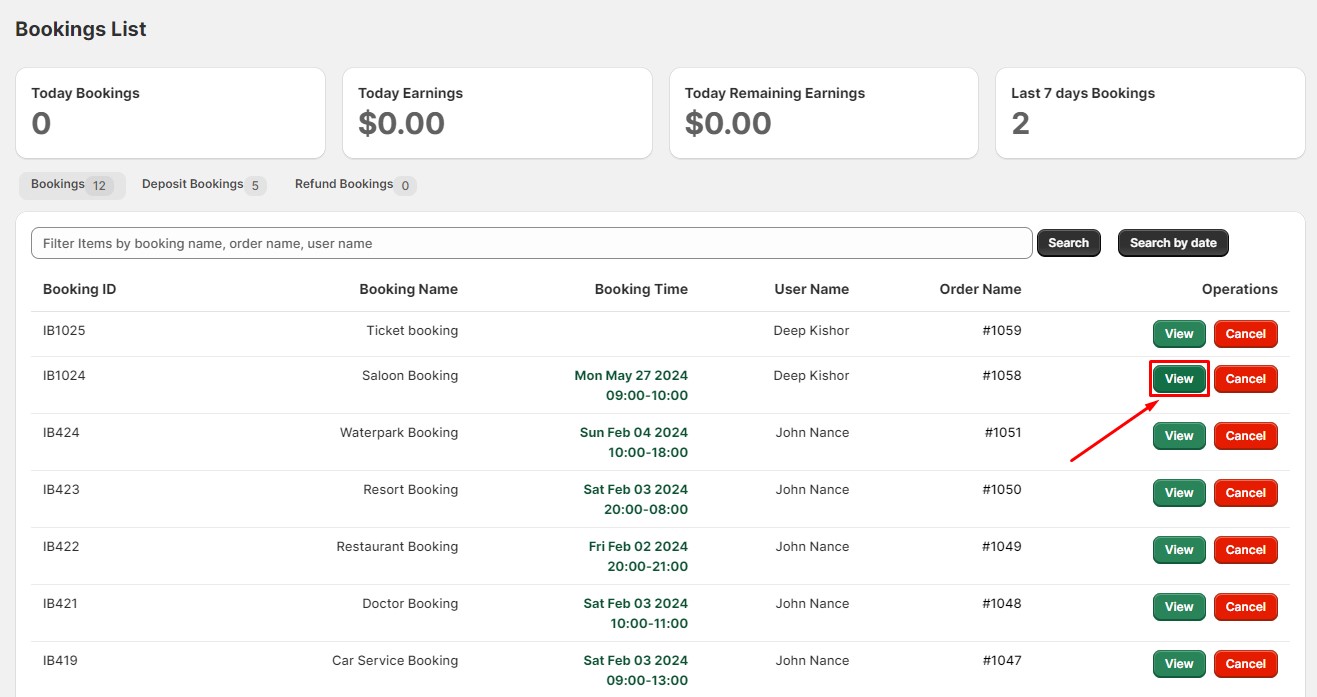Cancel the Saloon Booking IB1024
This screenshot has height=697, width=1317.
coord(1245,379)
